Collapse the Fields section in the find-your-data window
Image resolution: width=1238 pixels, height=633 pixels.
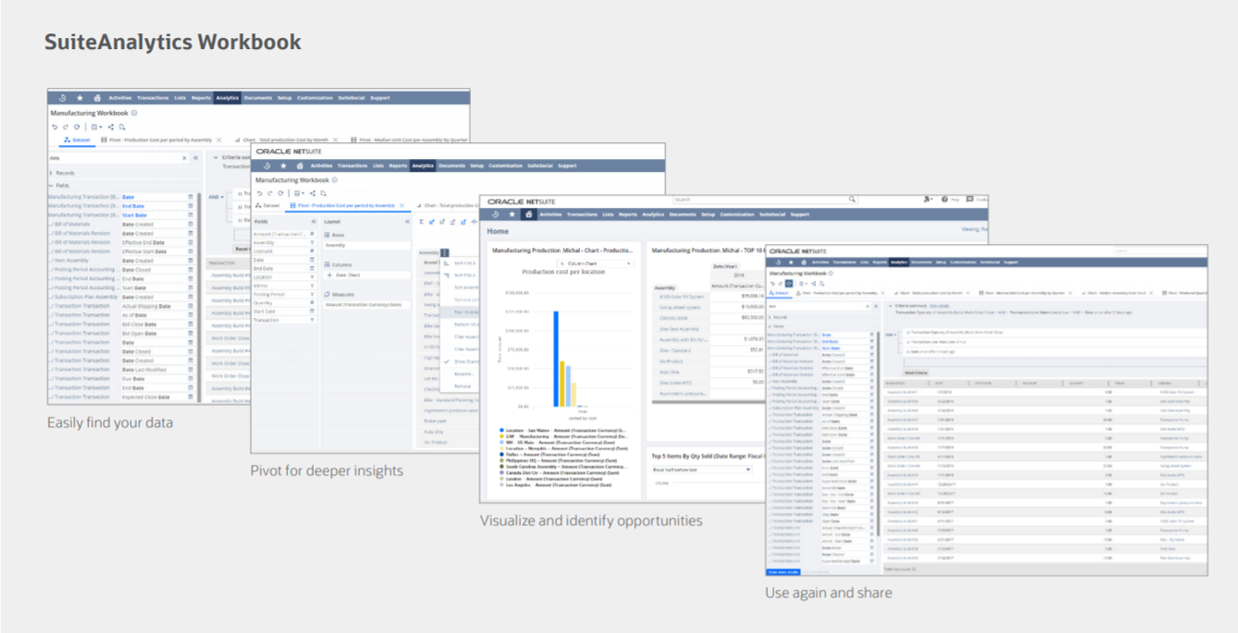coord(51,186)
